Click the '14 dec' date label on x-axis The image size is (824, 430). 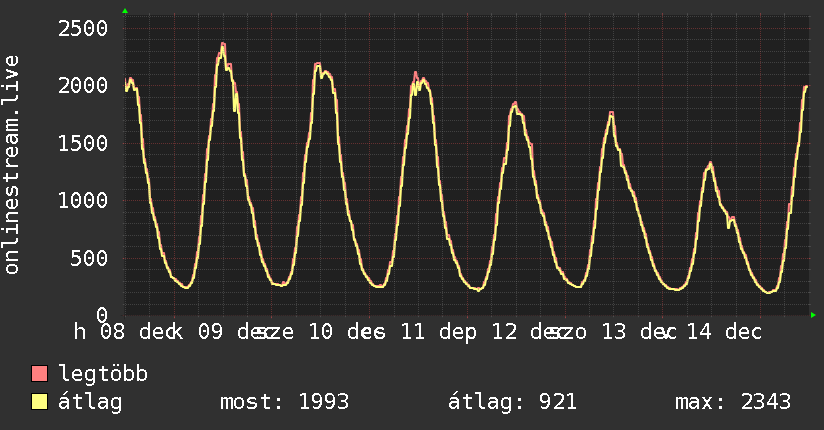click(x=728, y=331)
